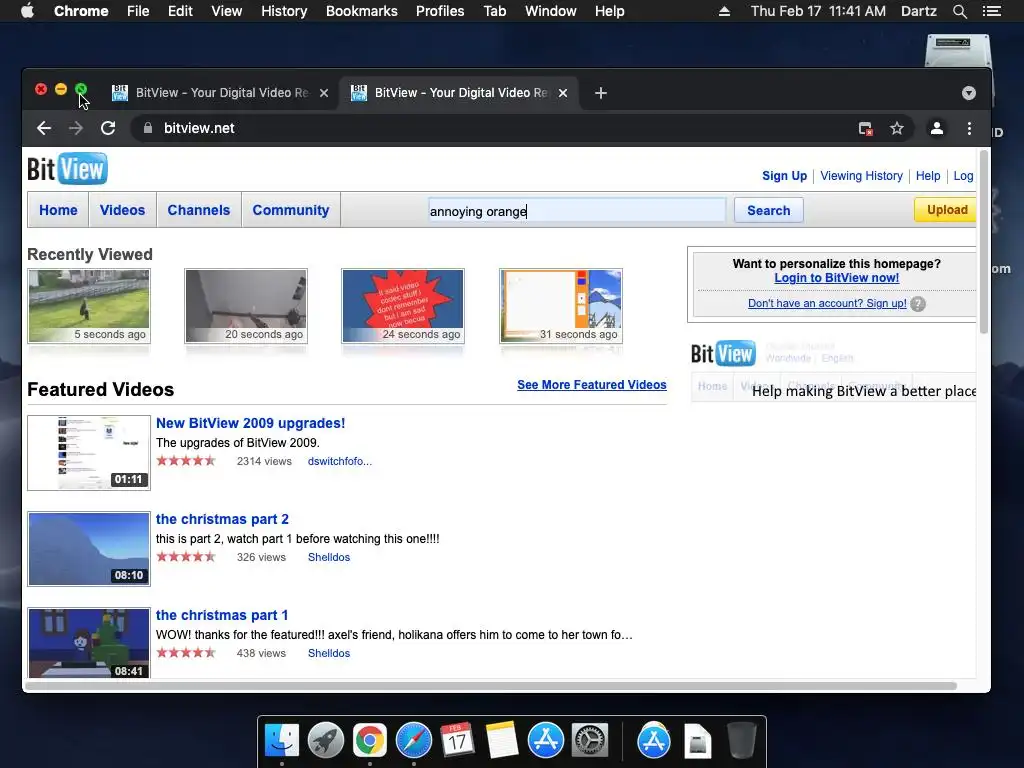Click the horizontal scrollbar at page bottom

[x=490, y=686]
